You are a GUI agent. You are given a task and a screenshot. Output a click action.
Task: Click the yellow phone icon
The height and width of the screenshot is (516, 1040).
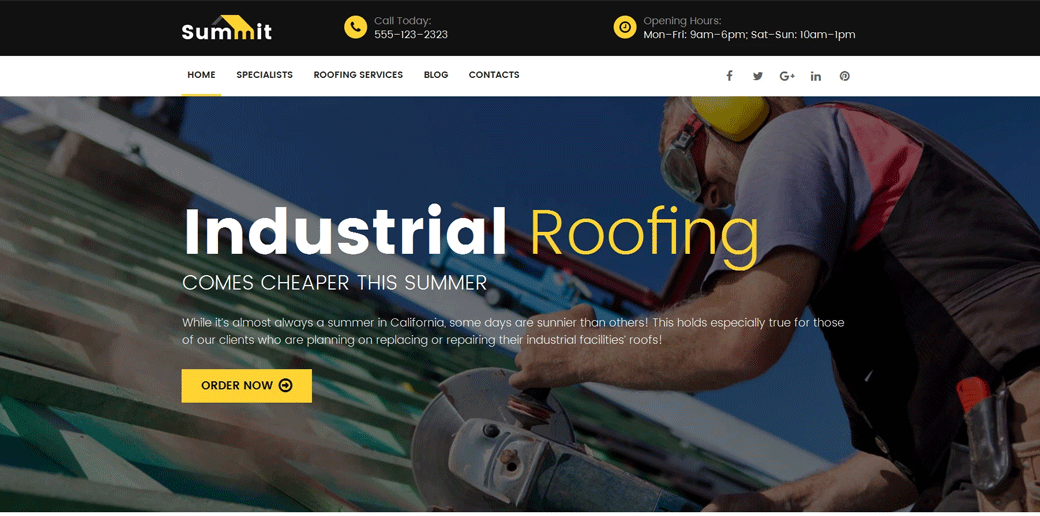point(356,27)
